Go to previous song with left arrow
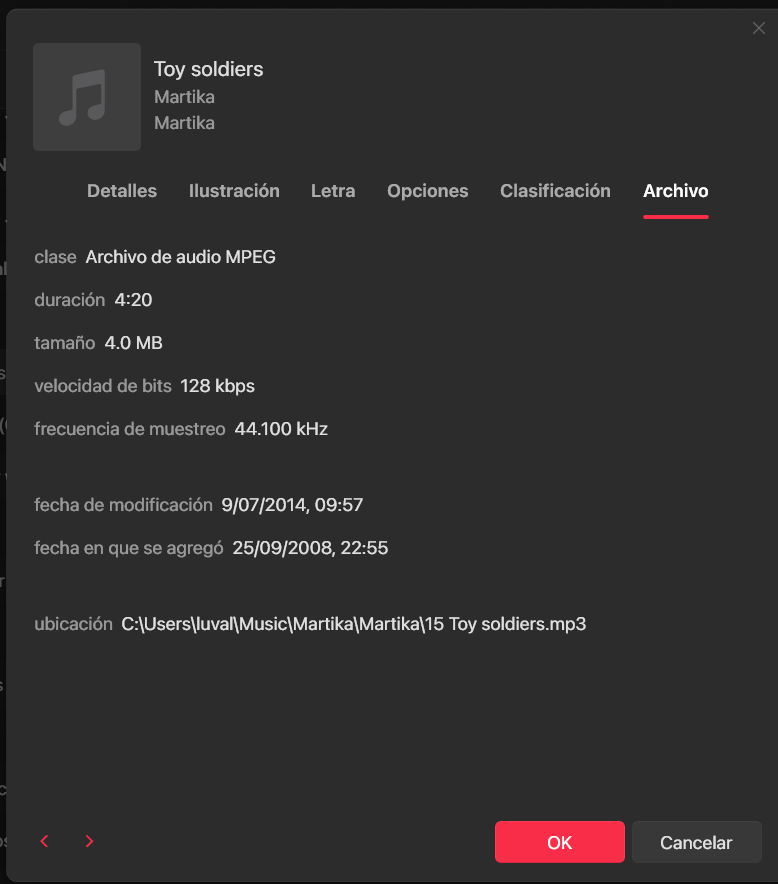The height and width of the screenshot is (884, 778). tap(45, 841)
